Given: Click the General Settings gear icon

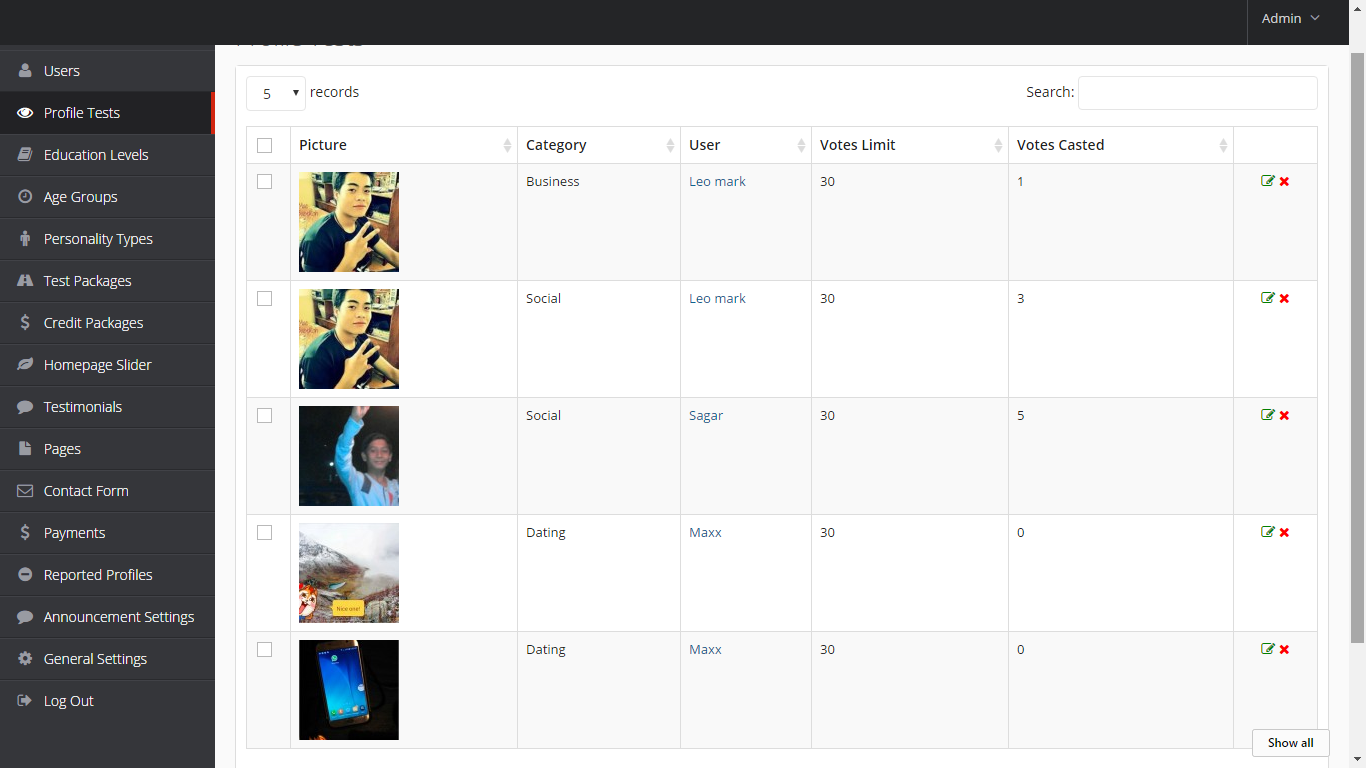Looking at the screenshot, I should pos(25,659).
